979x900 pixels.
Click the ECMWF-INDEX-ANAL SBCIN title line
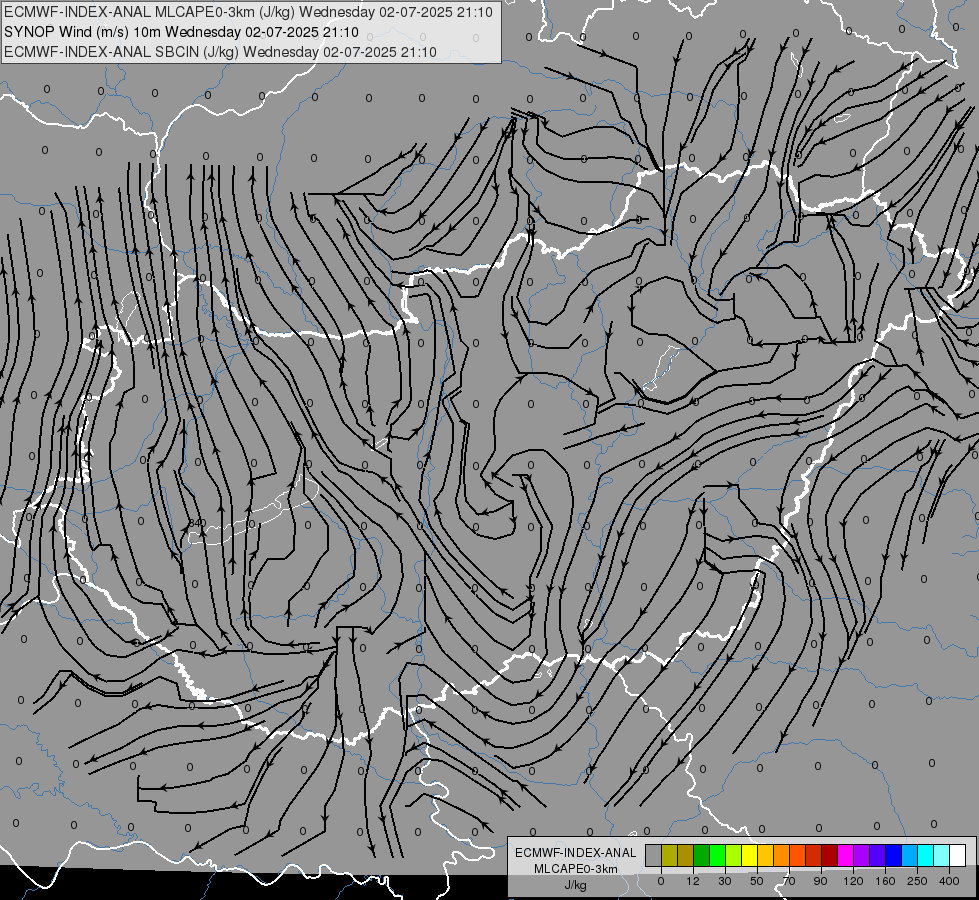[220, 52]
